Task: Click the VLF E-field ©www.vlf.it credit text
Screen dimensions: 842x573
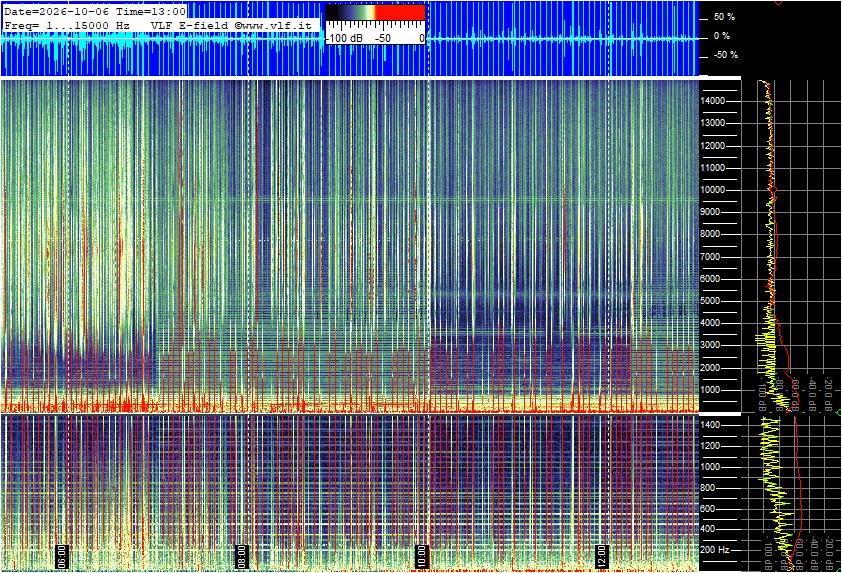Action: [231, 25]
